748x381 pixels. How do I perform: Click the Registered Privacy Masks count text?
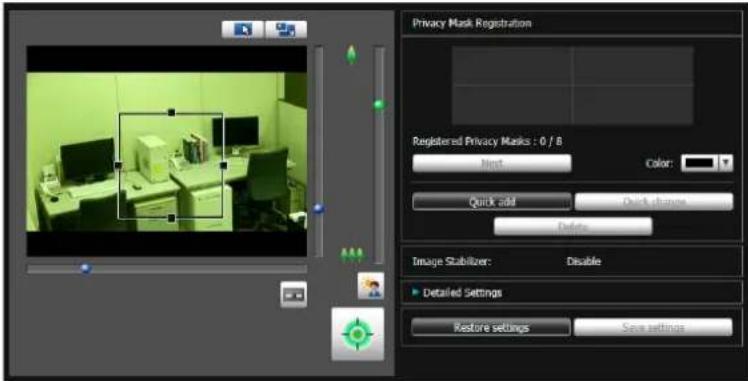coord(487,141)
